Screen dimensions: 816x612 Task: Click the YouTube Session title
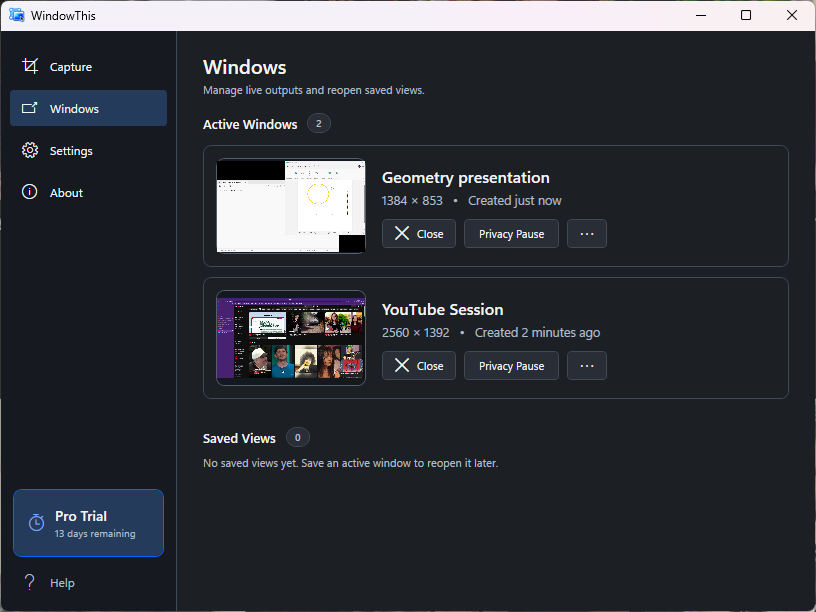click(442, 310)
